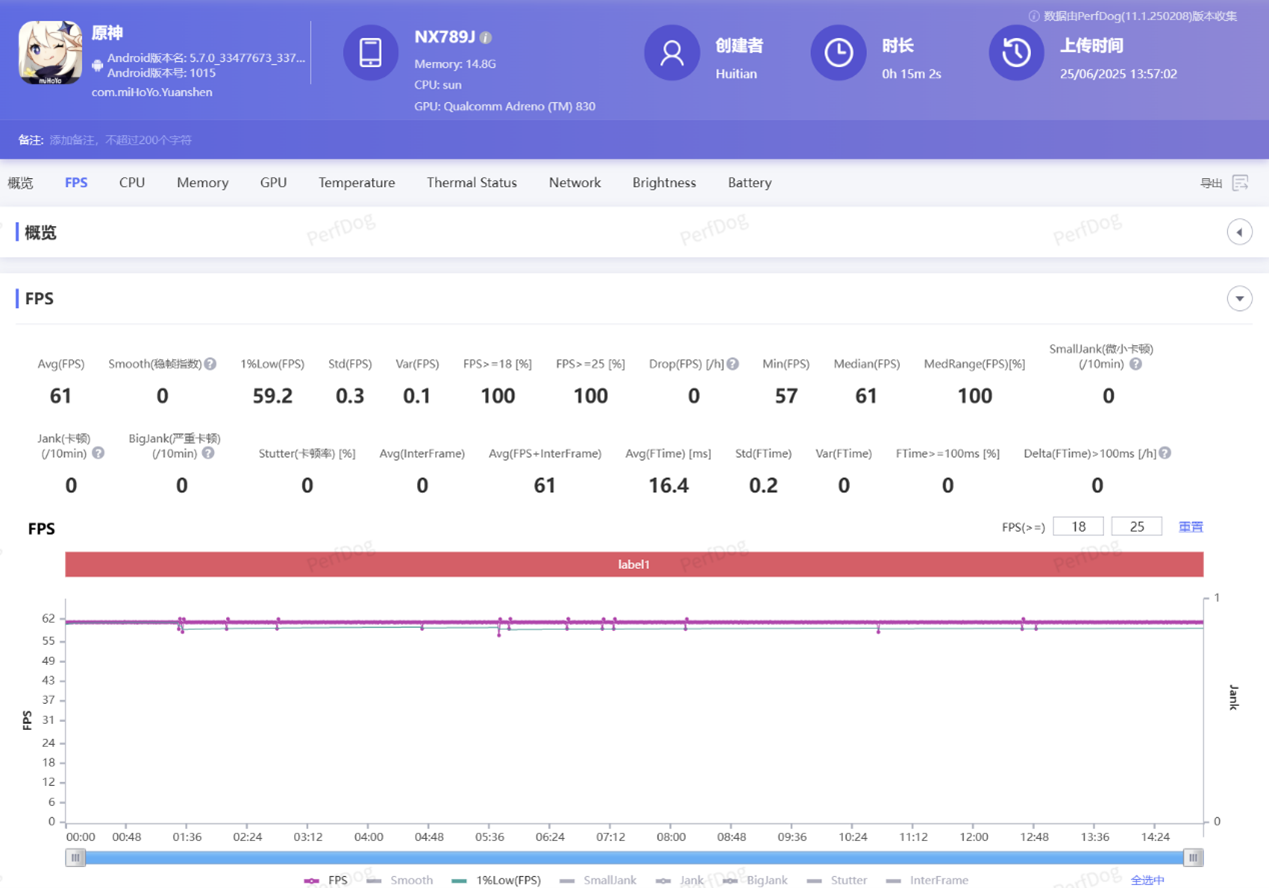The width and height of the screenshot is (1269, 888).
Task: Open the Battery tab
Action: coord(750,183)
